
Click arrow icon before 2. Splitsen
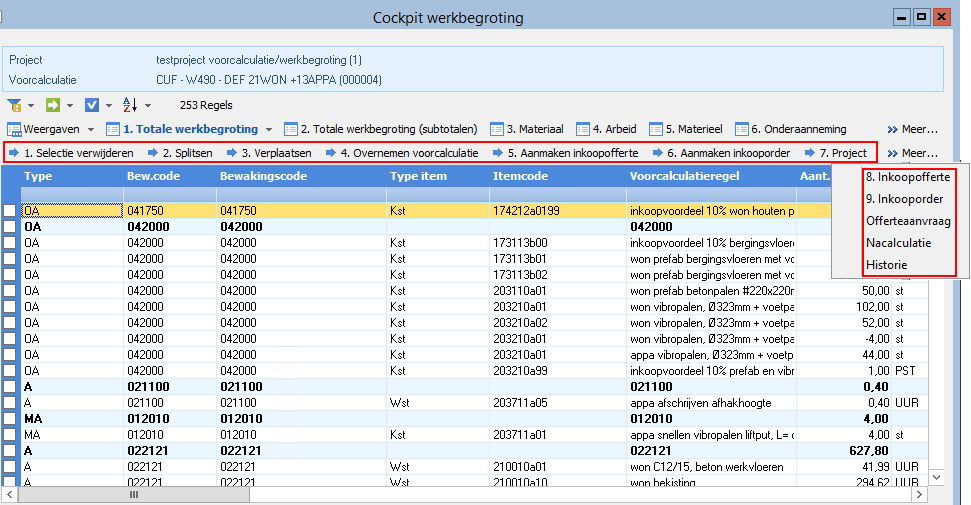pos(153,153)
